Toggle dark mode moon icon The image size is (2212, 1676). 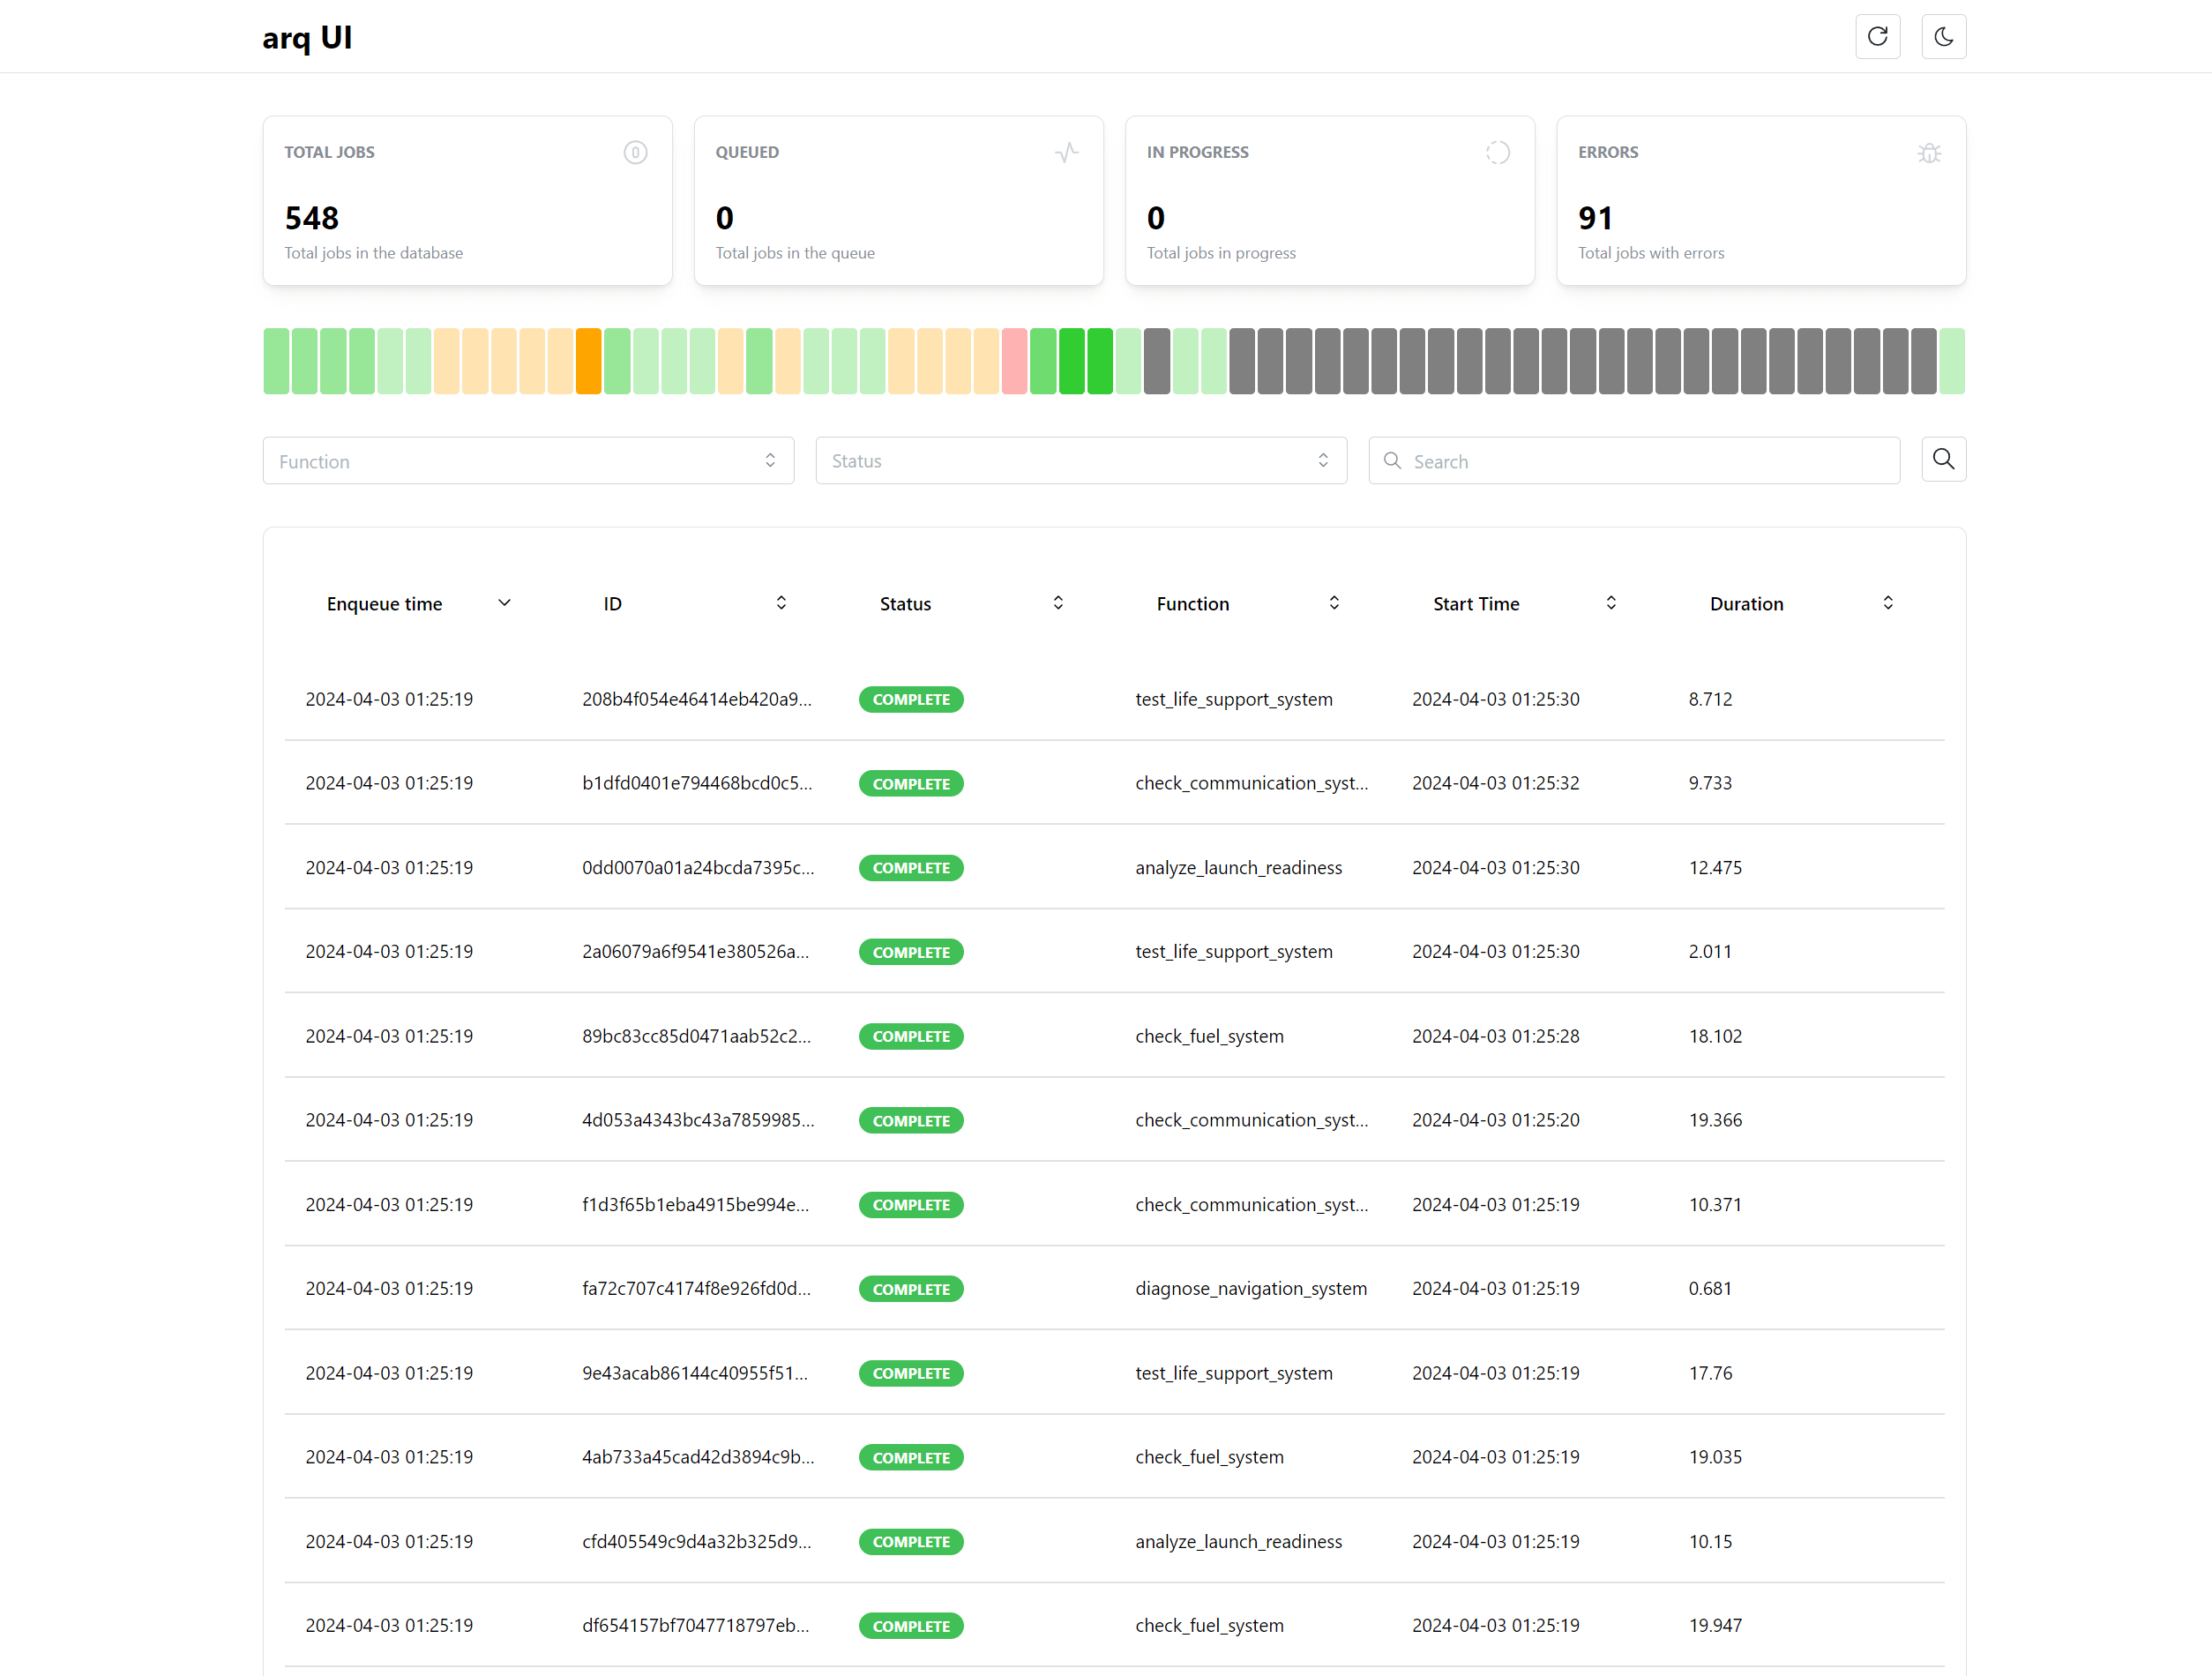1943,37
